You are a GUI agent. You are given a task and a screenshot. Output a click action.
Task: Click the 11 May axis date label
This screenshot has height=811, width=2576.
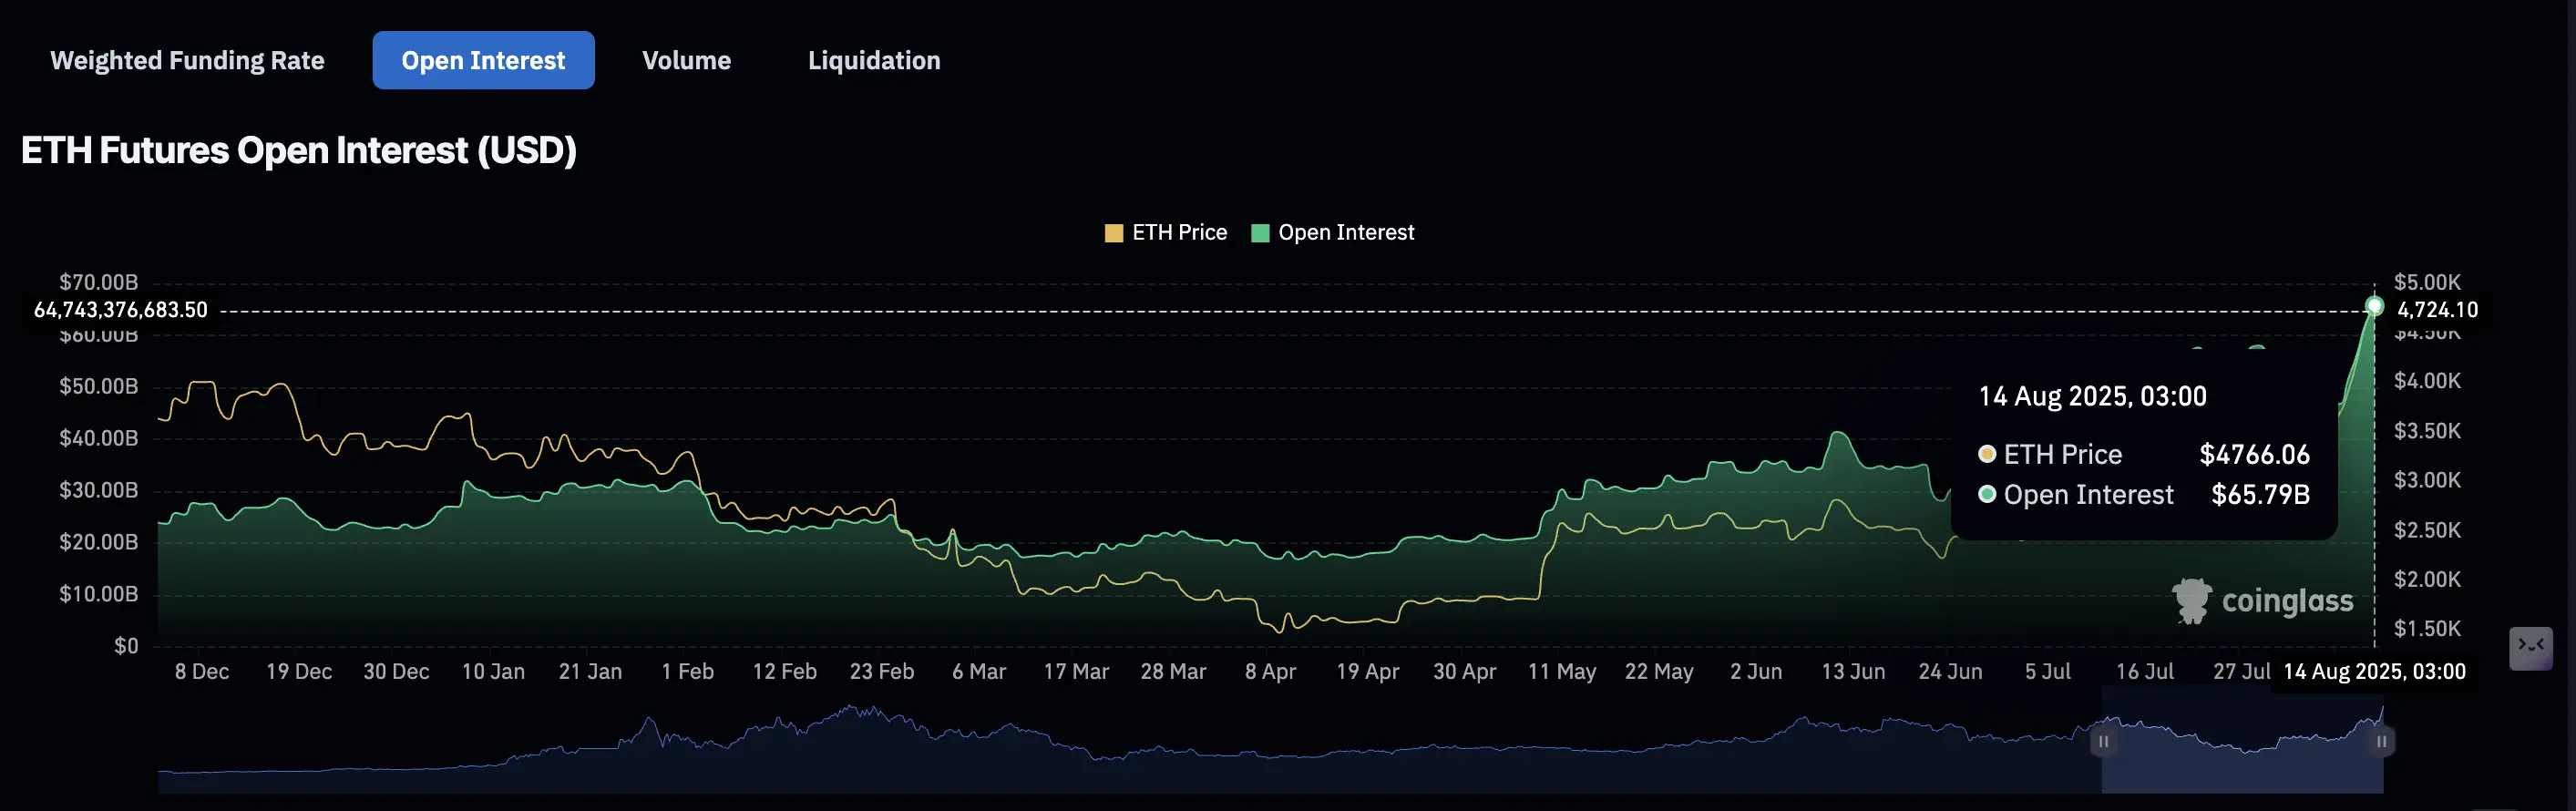tap(1561, 672)
